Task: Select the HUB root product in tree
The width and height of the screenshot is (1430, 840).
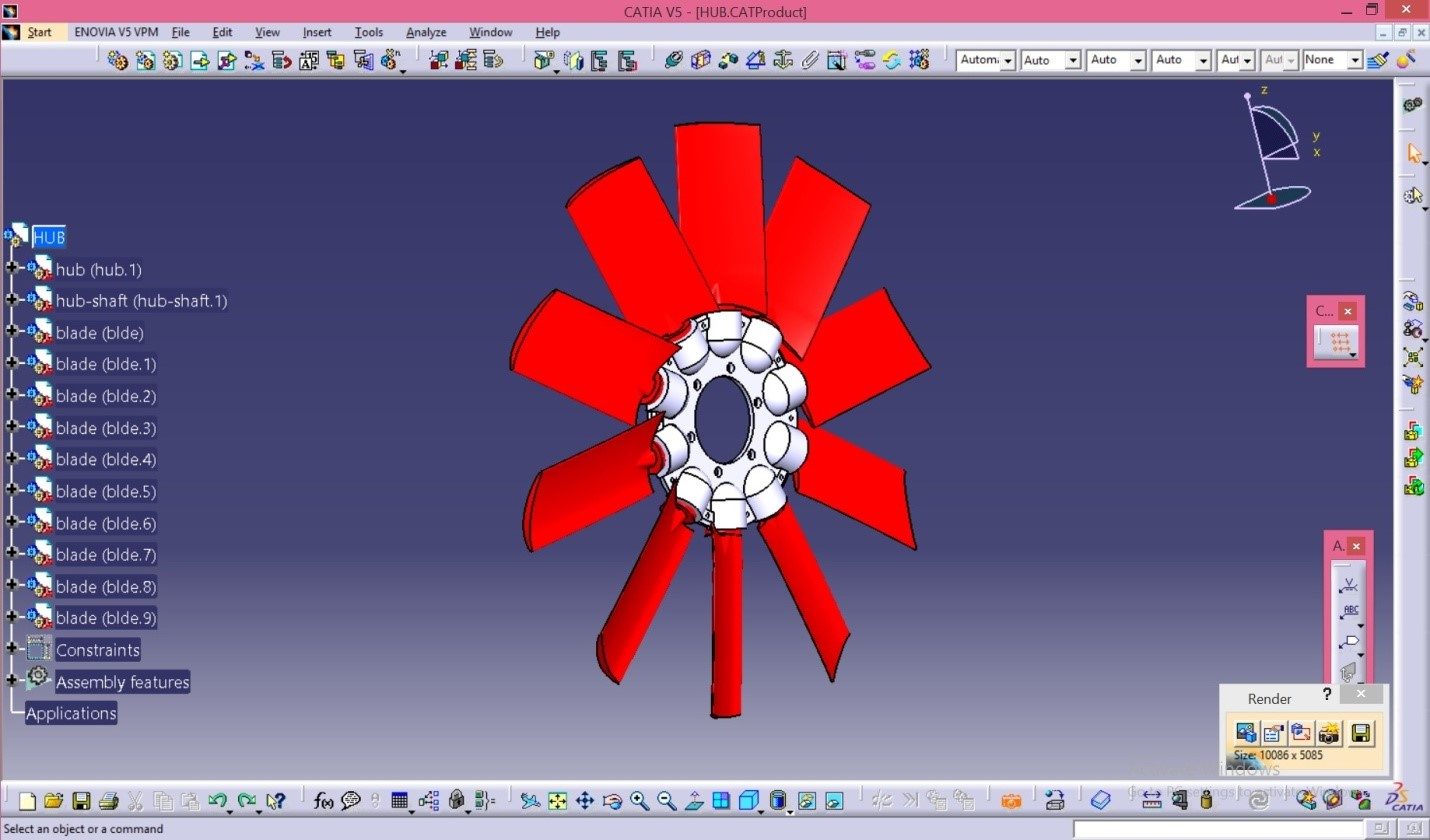Action: pyautogui.click(x=49, y=237)
